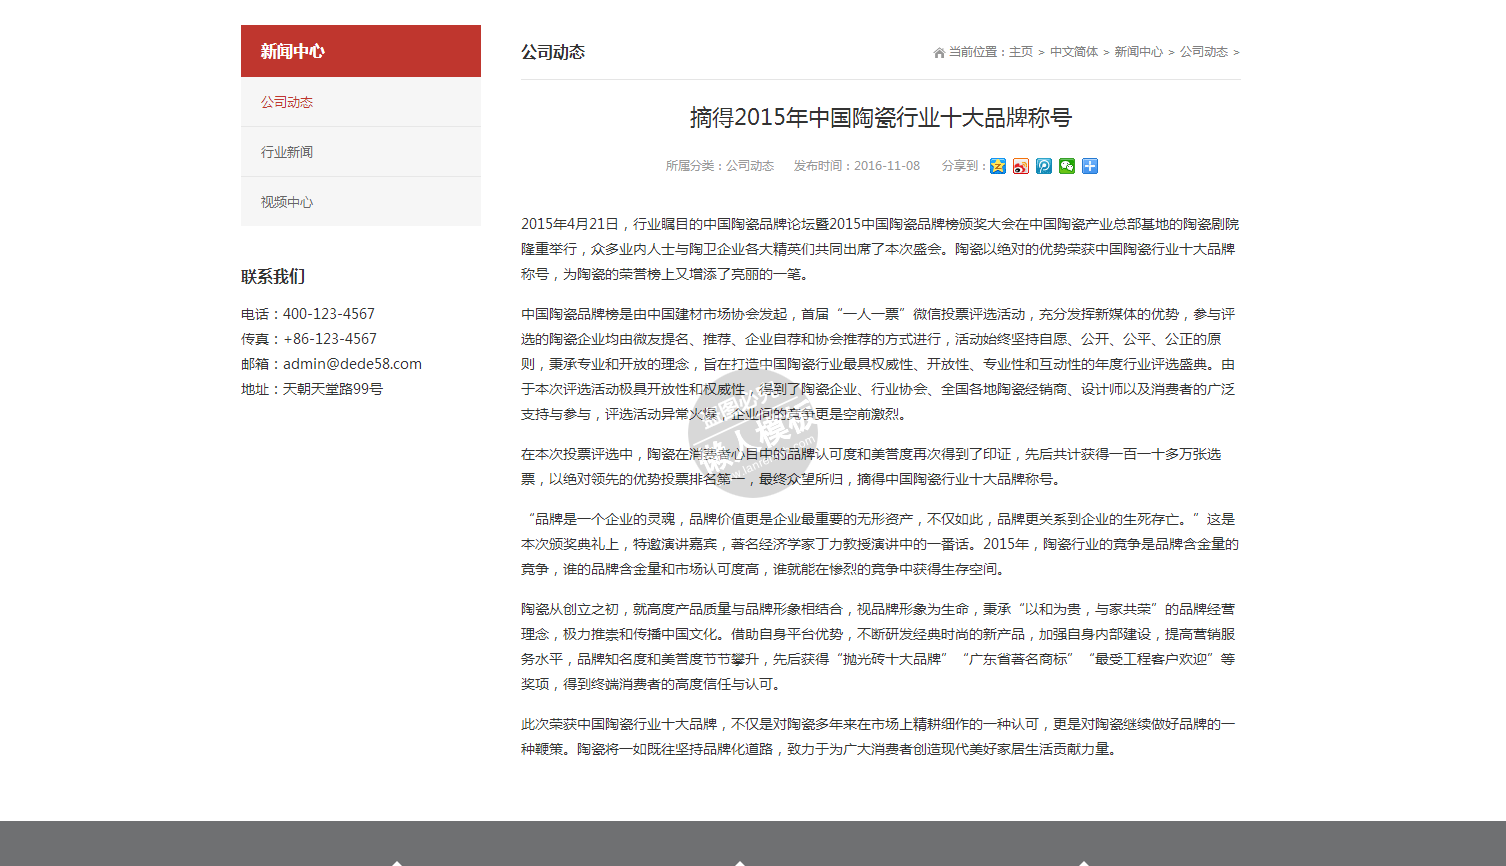The height and width of the screenshot is (866, 1506).
Task: Share article to Sina Weibo
Action: click(1021, 166)
